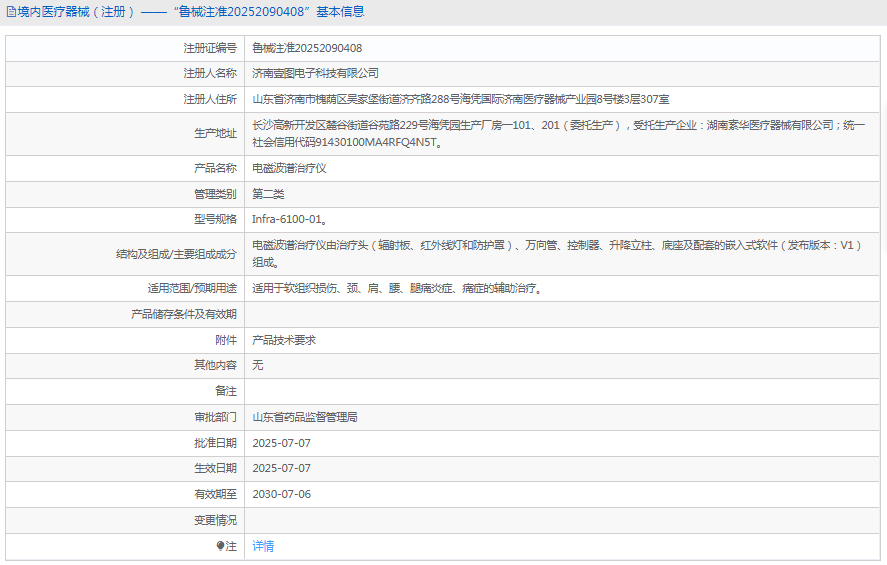Click the 注 label in last row
The height and width of the screenshot is (565, 887).
231,546
